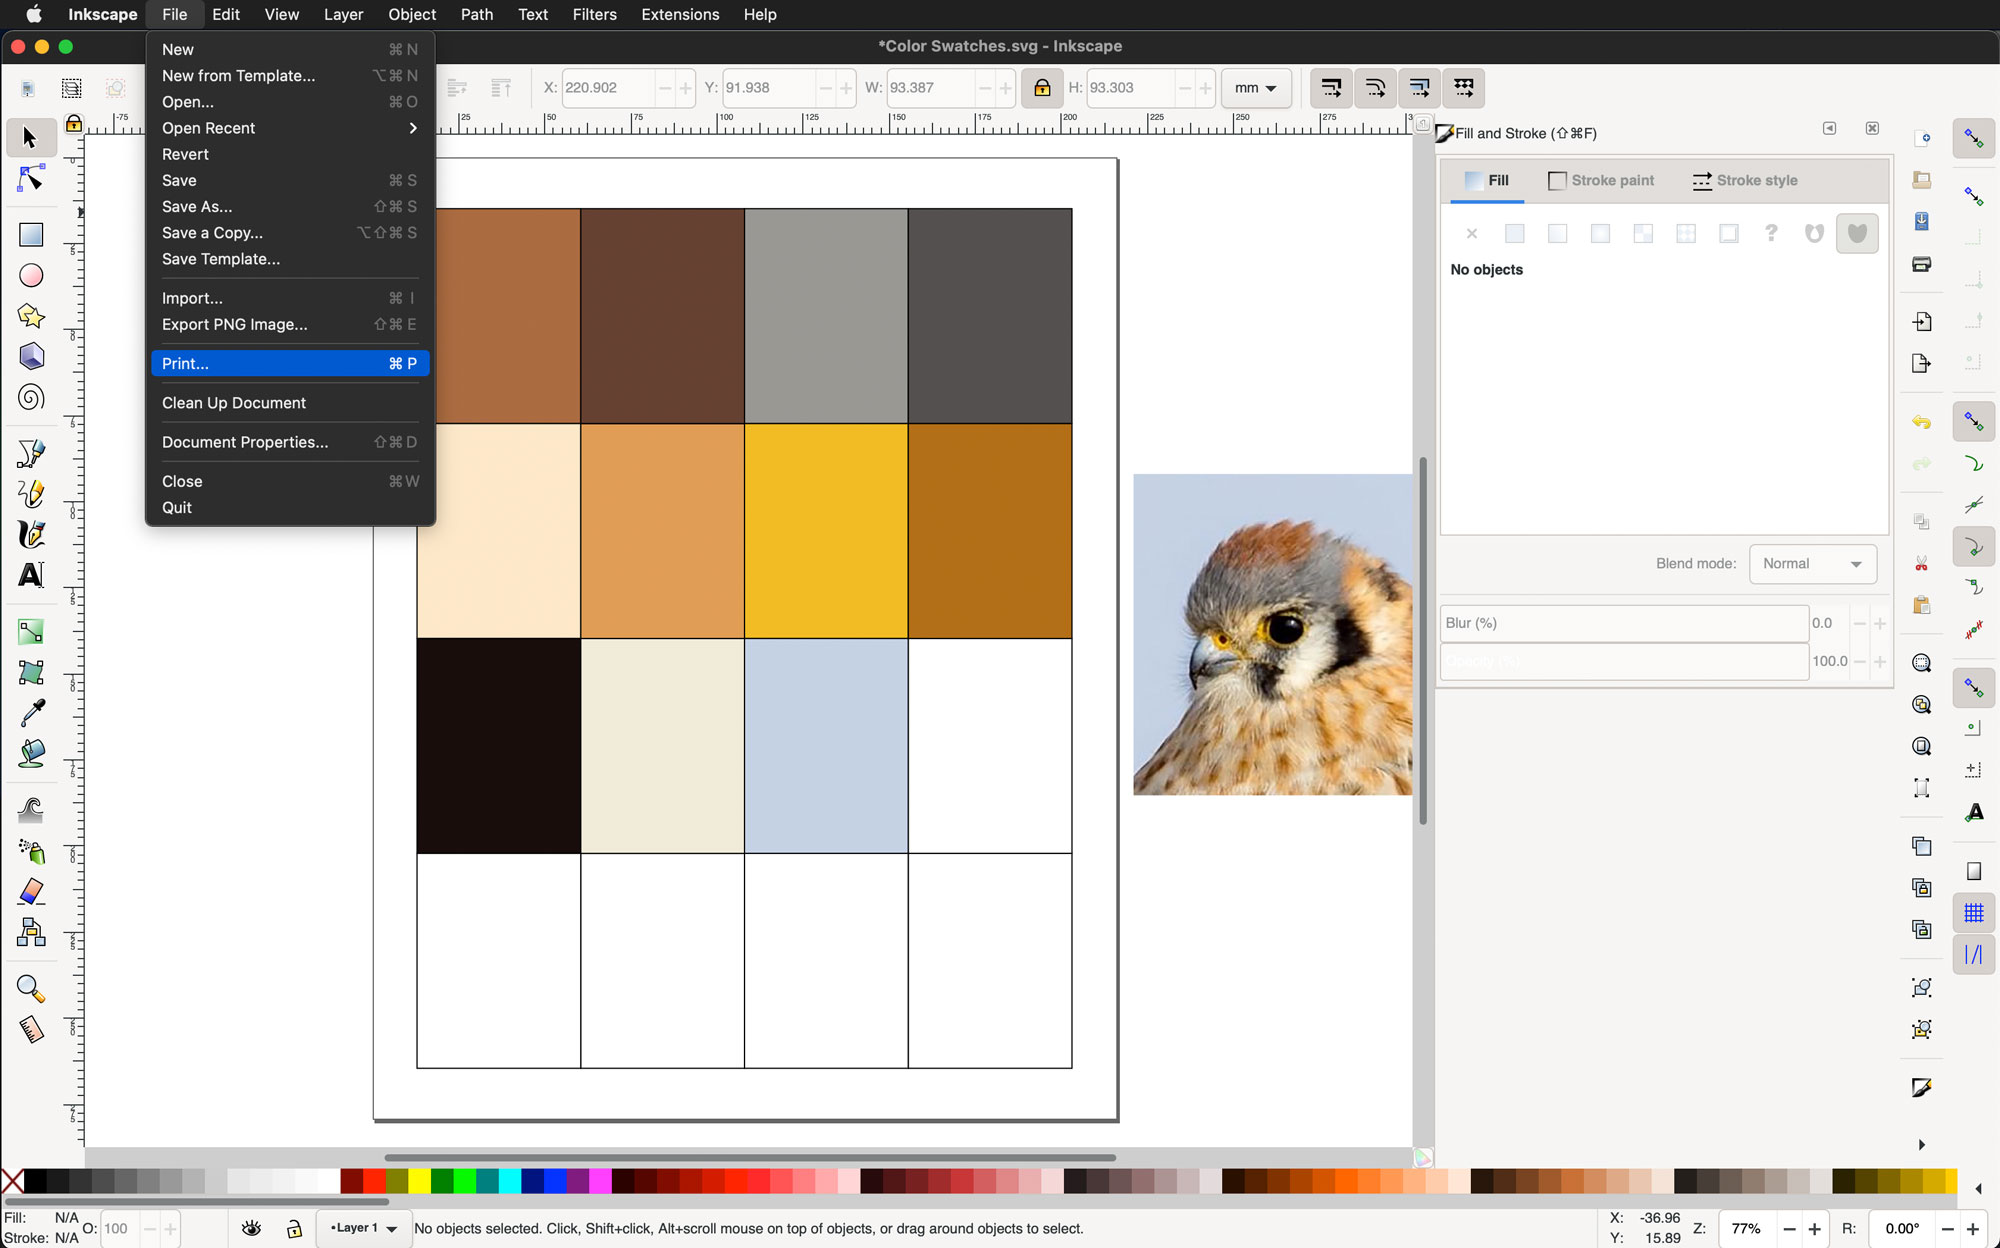Select the Selector arrow tool
2000x1248 pixels.
(x=30, y=137)
